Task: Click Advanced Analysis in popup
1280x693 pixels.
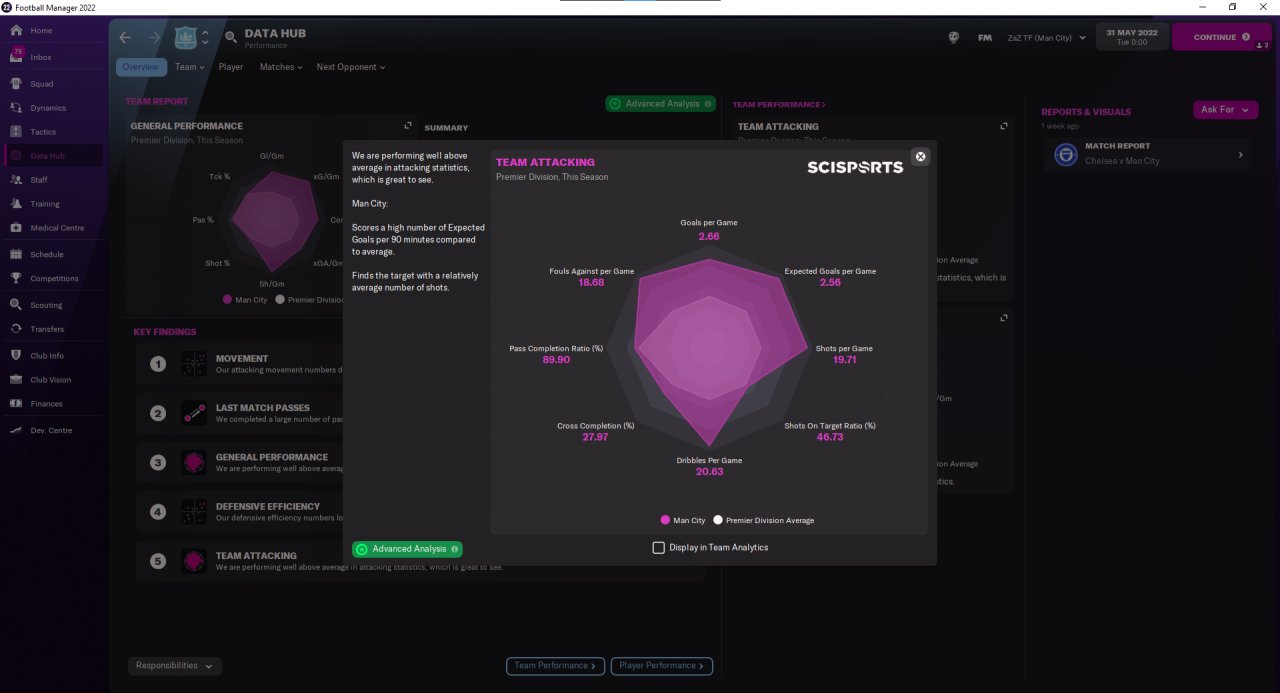Action: pyautogui.click(x=407, y=549)
